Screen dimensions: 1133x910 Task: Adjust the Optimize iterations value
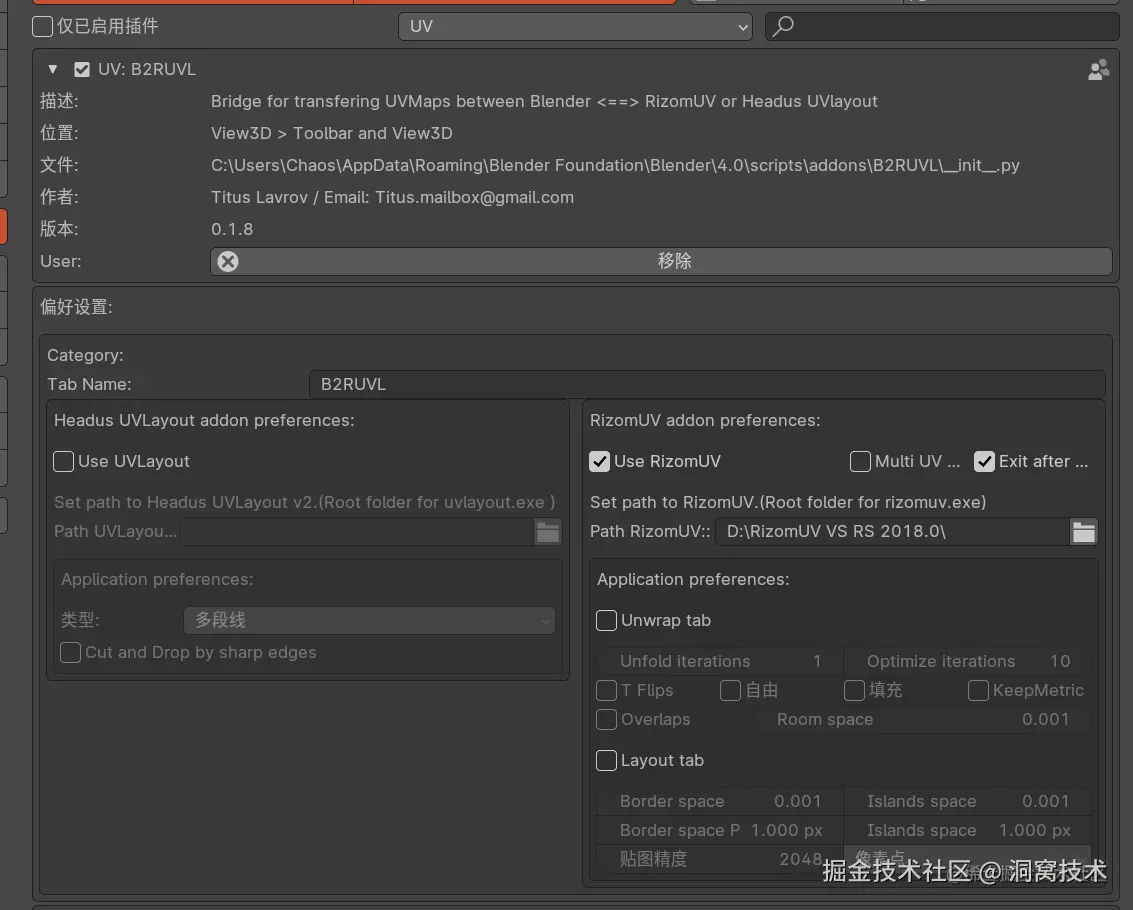tap(967, 661)
